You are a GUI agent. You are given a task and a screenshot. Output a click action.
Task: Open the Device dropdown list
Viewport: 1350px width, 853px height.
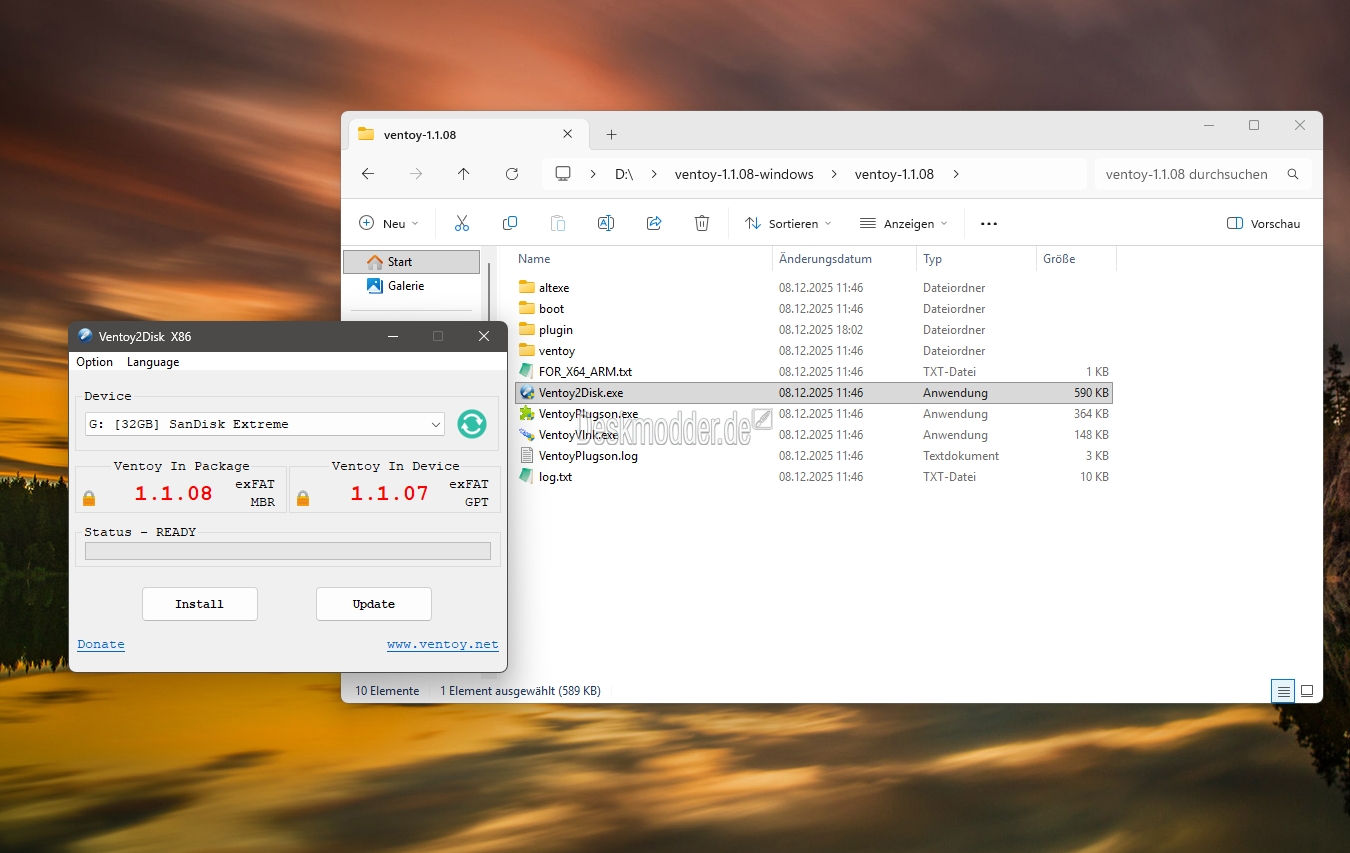point(265,424)
